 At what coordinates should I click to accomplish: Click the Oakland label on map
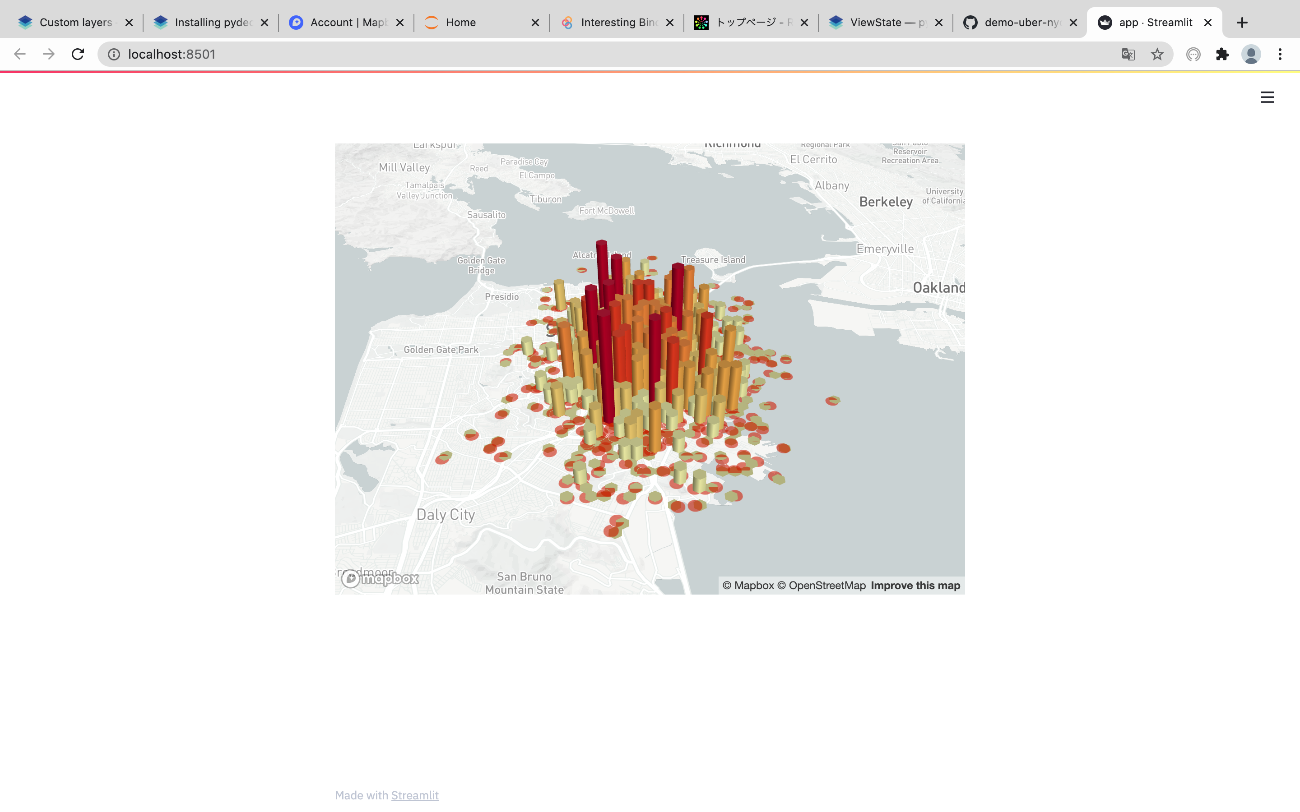939,287
